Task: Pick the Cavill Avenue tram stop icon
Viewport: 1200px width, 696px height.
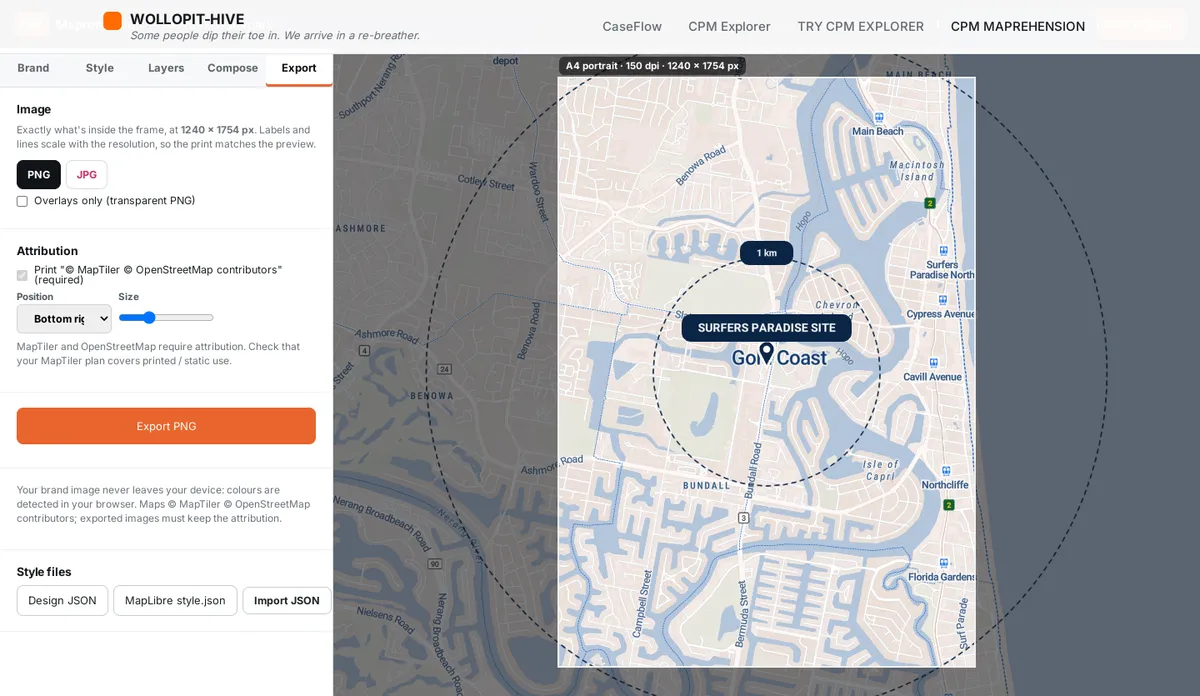Action: pyautogui.click(x=932, y=363)
